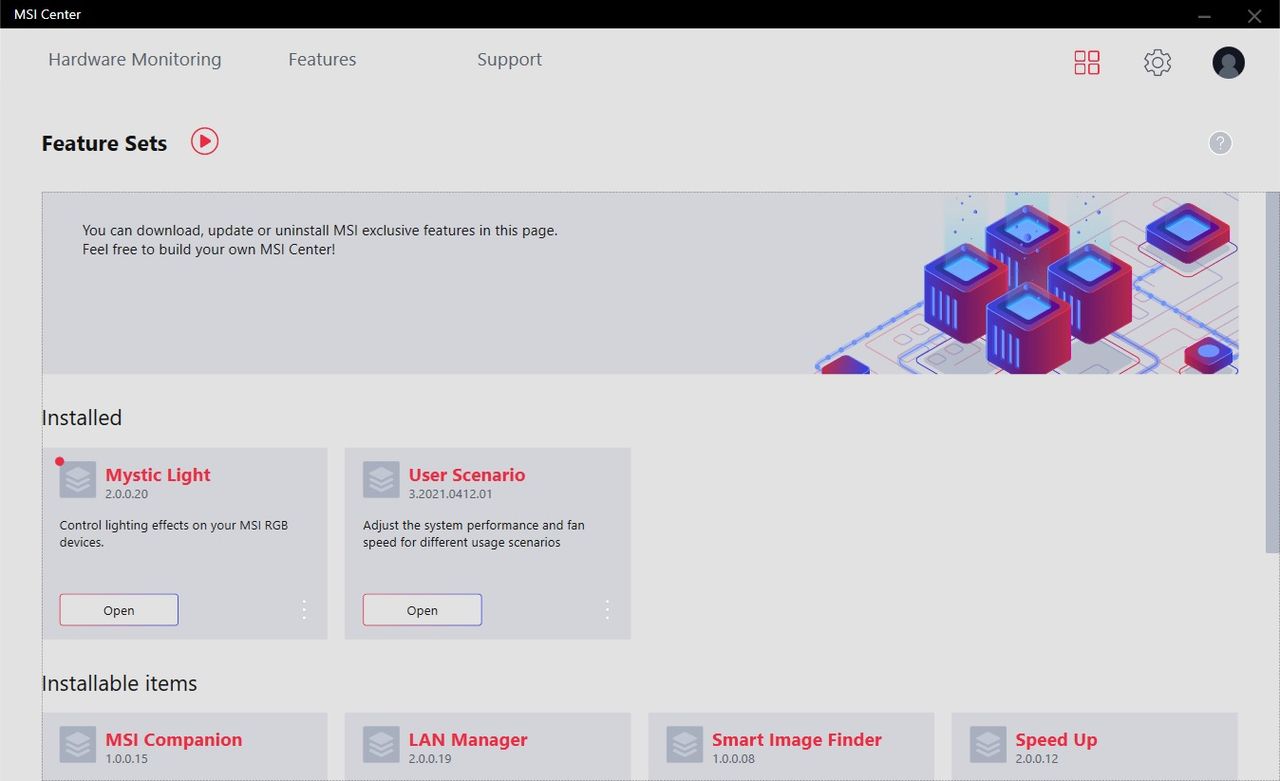
Task: Click the Smart Image Finder feature icon
Action: [685, 745]
